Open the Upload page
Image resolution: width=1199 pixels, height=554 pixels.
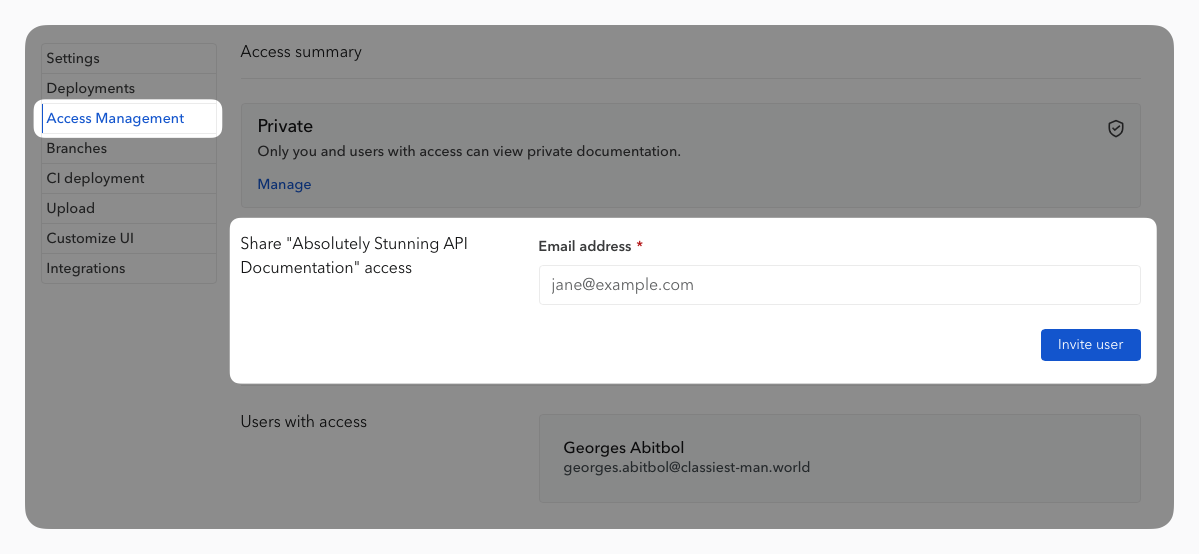(x=70, y=209)
